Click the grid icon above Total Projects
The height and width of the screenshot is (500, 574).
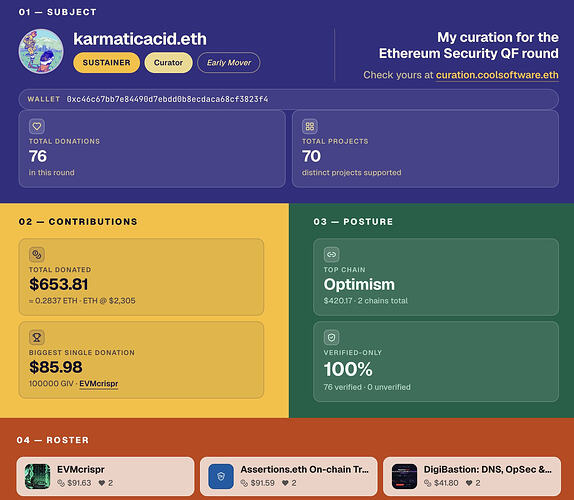[x=310, y=126]
